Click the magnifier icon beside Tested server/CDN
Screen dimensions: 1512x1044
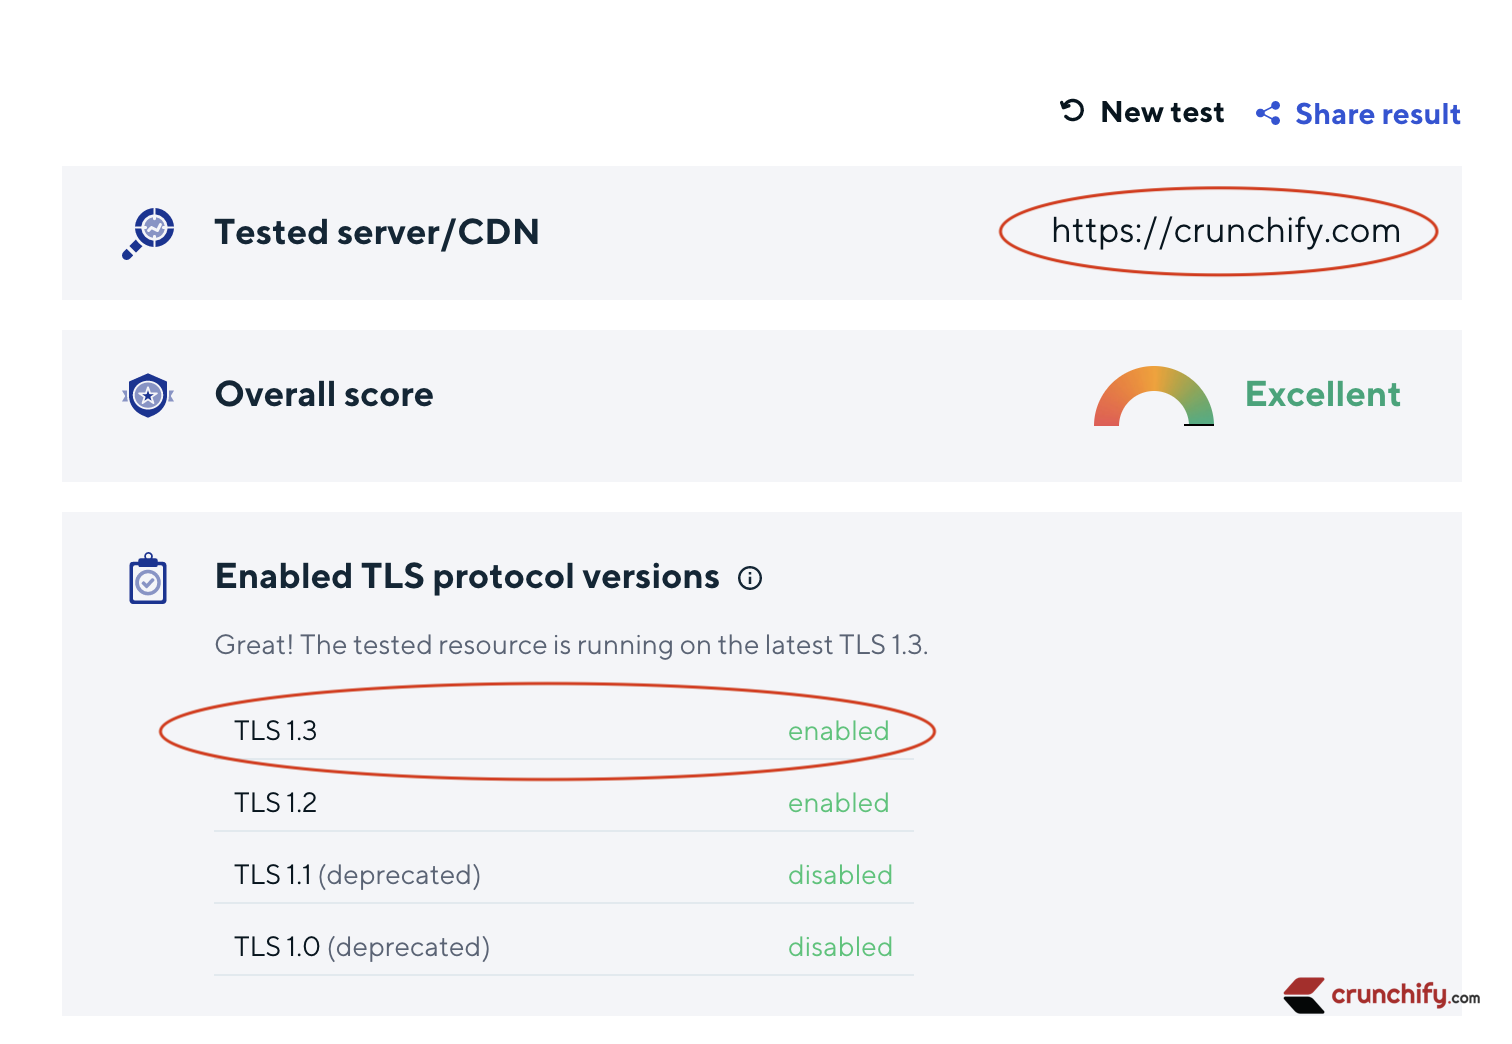pos(149,233)
